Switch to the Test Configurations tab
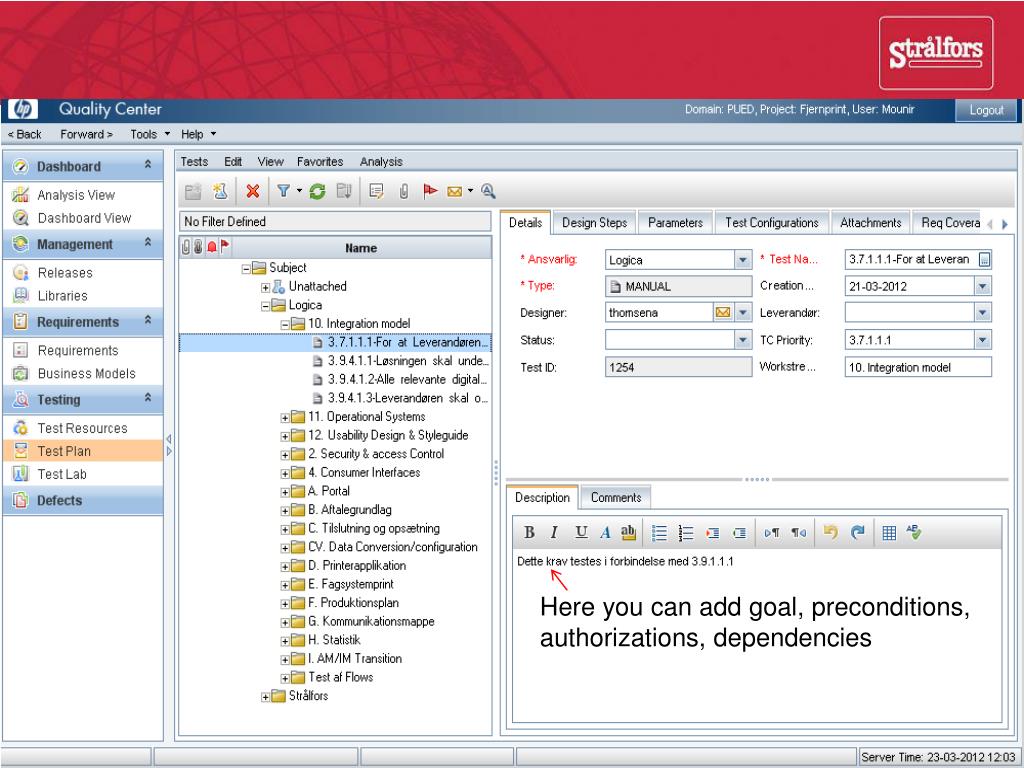This screenshot has width=1024, height=768. [x=772, y=223]
